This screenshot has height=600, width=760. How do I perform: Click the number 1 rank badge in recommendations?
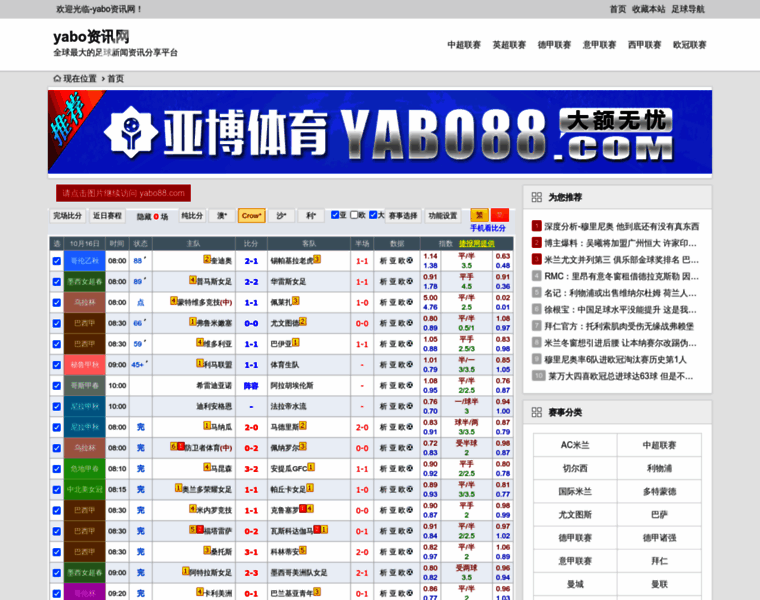click(x=537, y=226)
